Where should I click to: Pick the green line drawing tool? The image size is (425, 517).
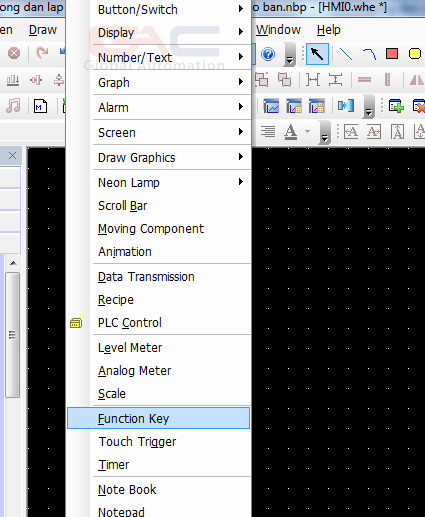click(x=346, y=54)
